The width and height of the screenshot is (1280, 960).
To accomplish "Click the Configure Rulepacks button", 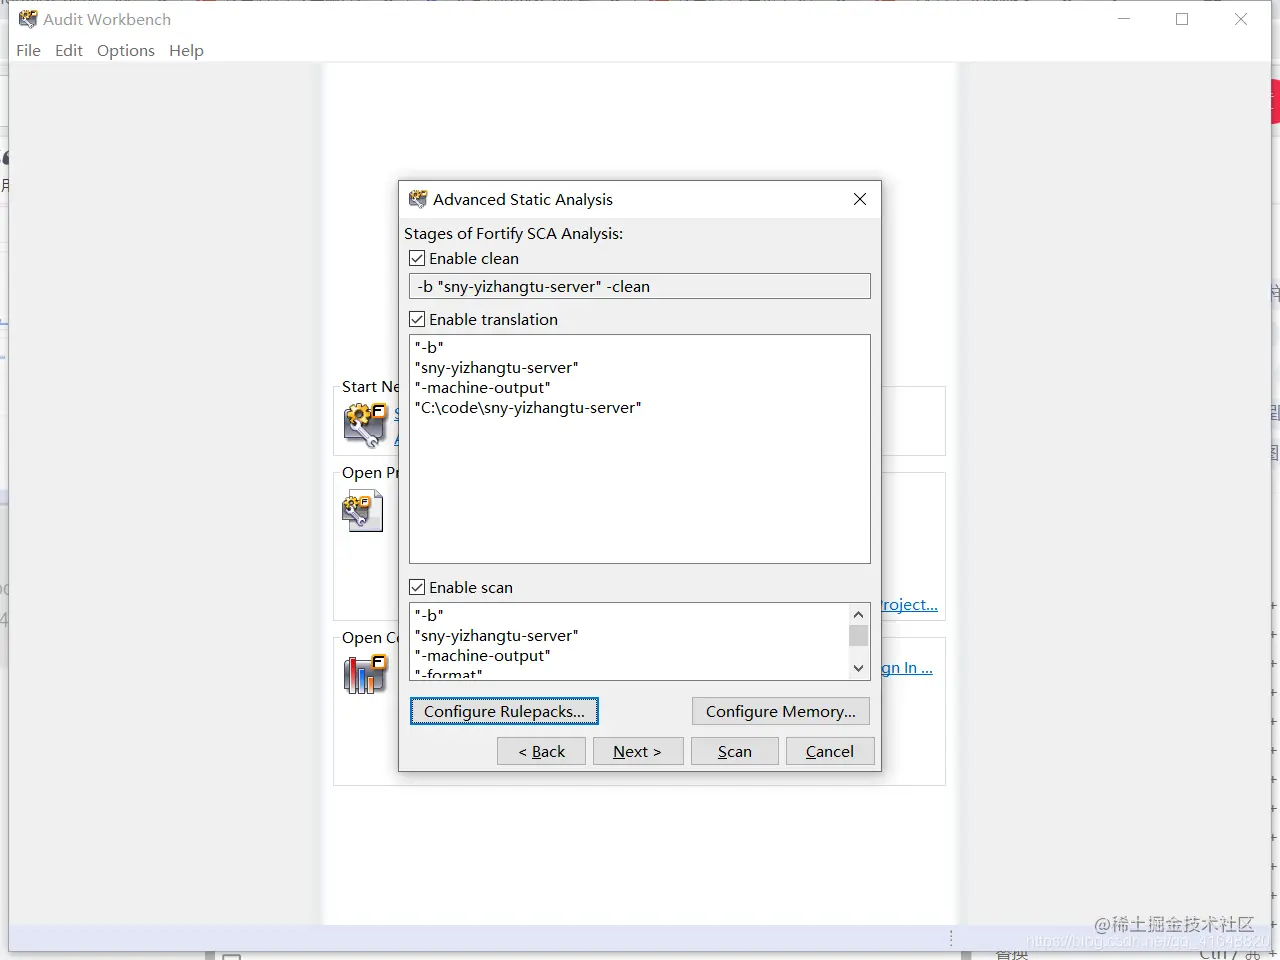I will [504, 711].
